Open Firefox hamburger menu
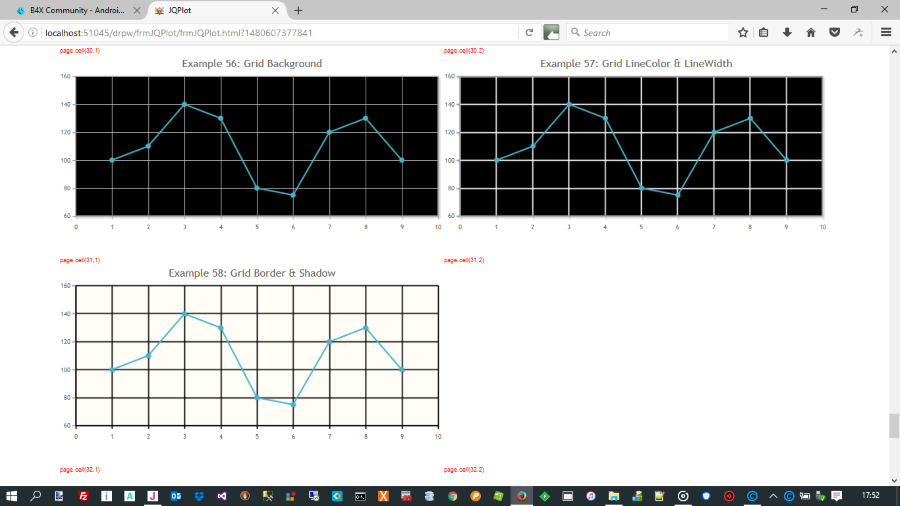900x506 pixels. (886, 33)
